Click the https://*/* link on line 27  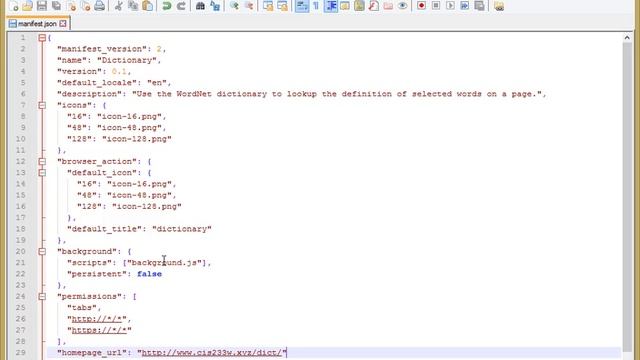tap(99, 330)
